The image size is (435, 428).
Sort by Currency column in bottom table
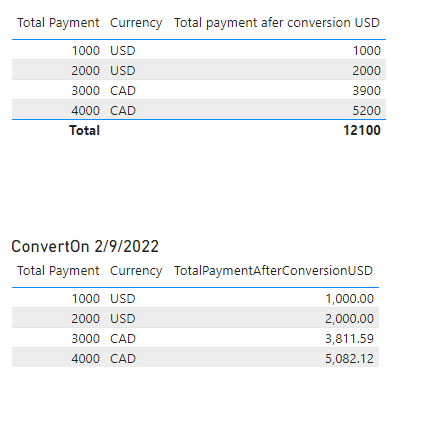click(136, 271)
